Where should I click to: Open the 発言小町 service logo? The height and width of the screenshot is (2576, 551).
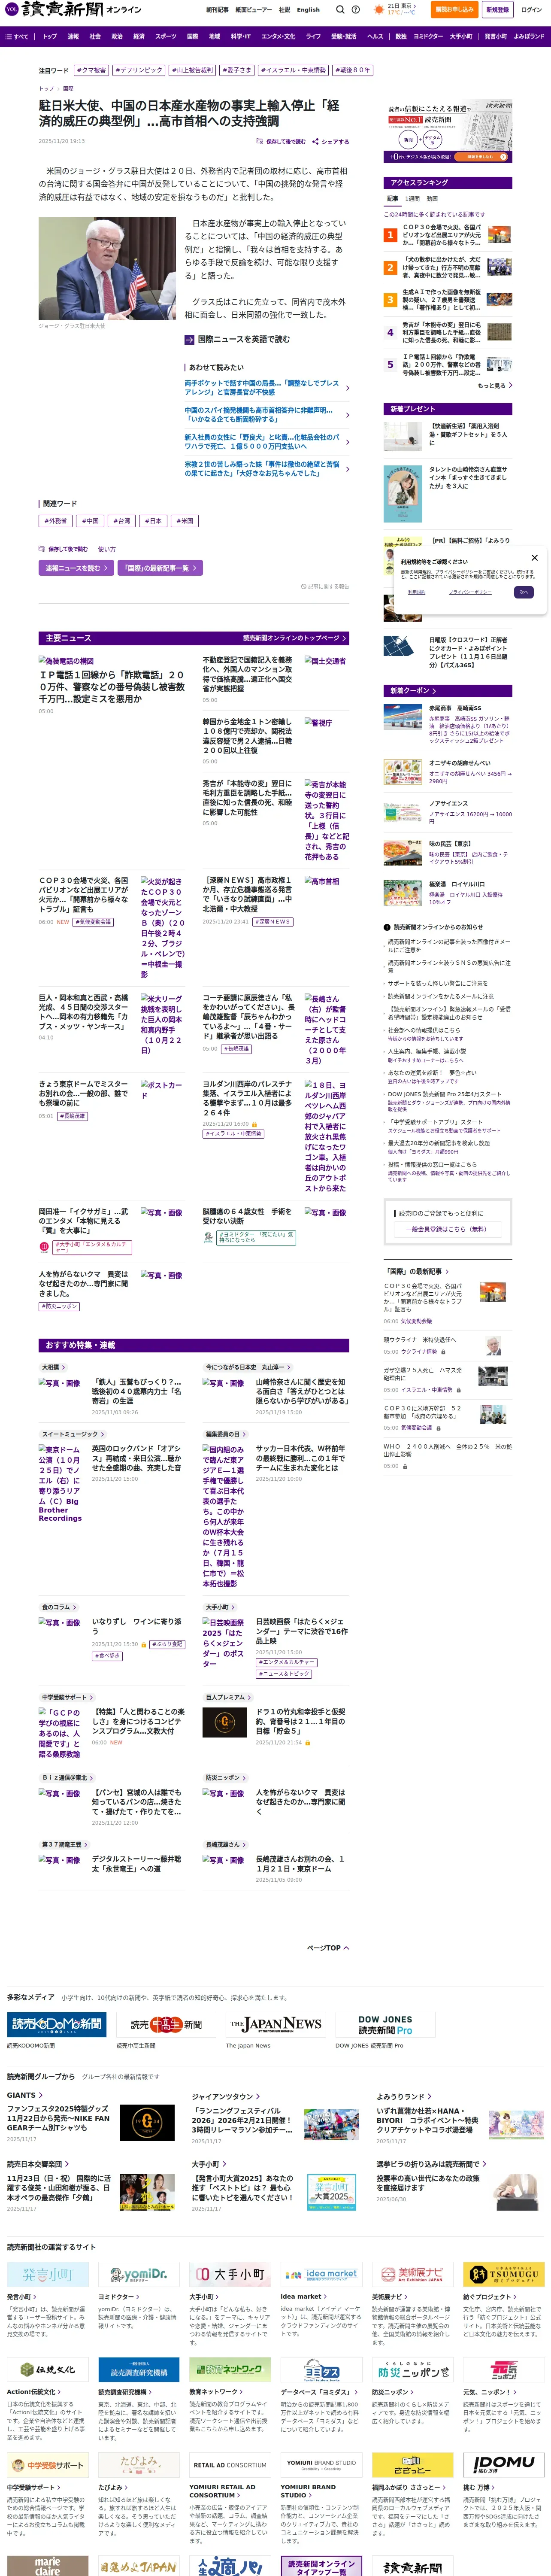47,2275
